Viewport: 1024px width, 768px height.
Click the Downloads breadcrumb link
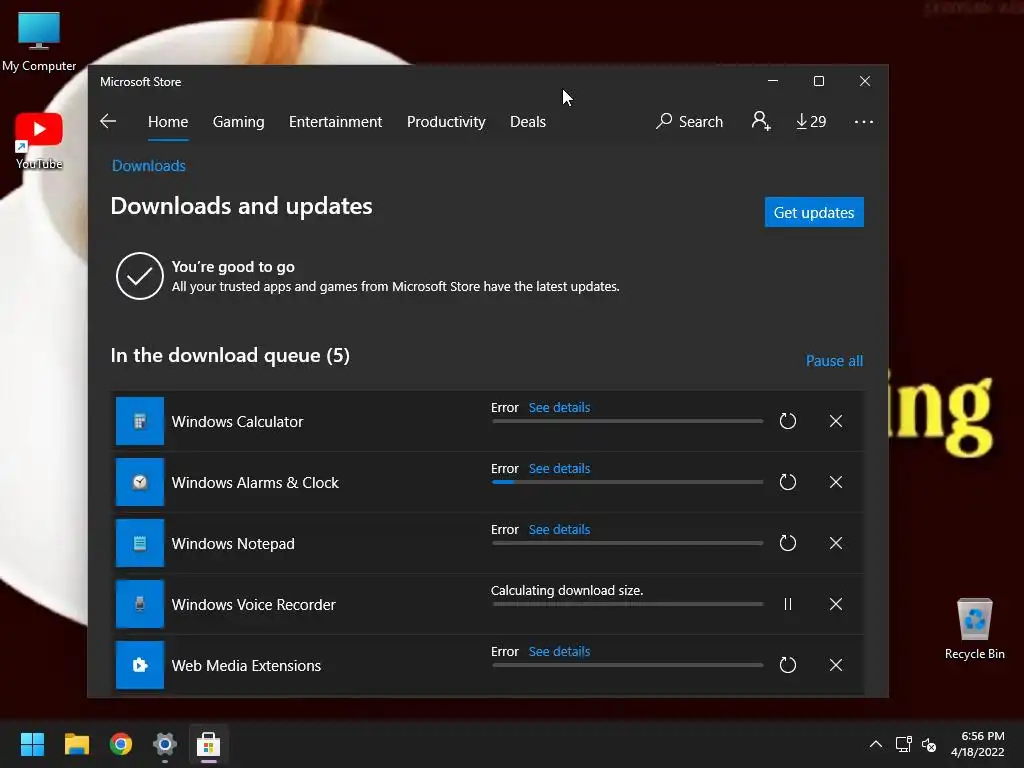click(149, 166)
